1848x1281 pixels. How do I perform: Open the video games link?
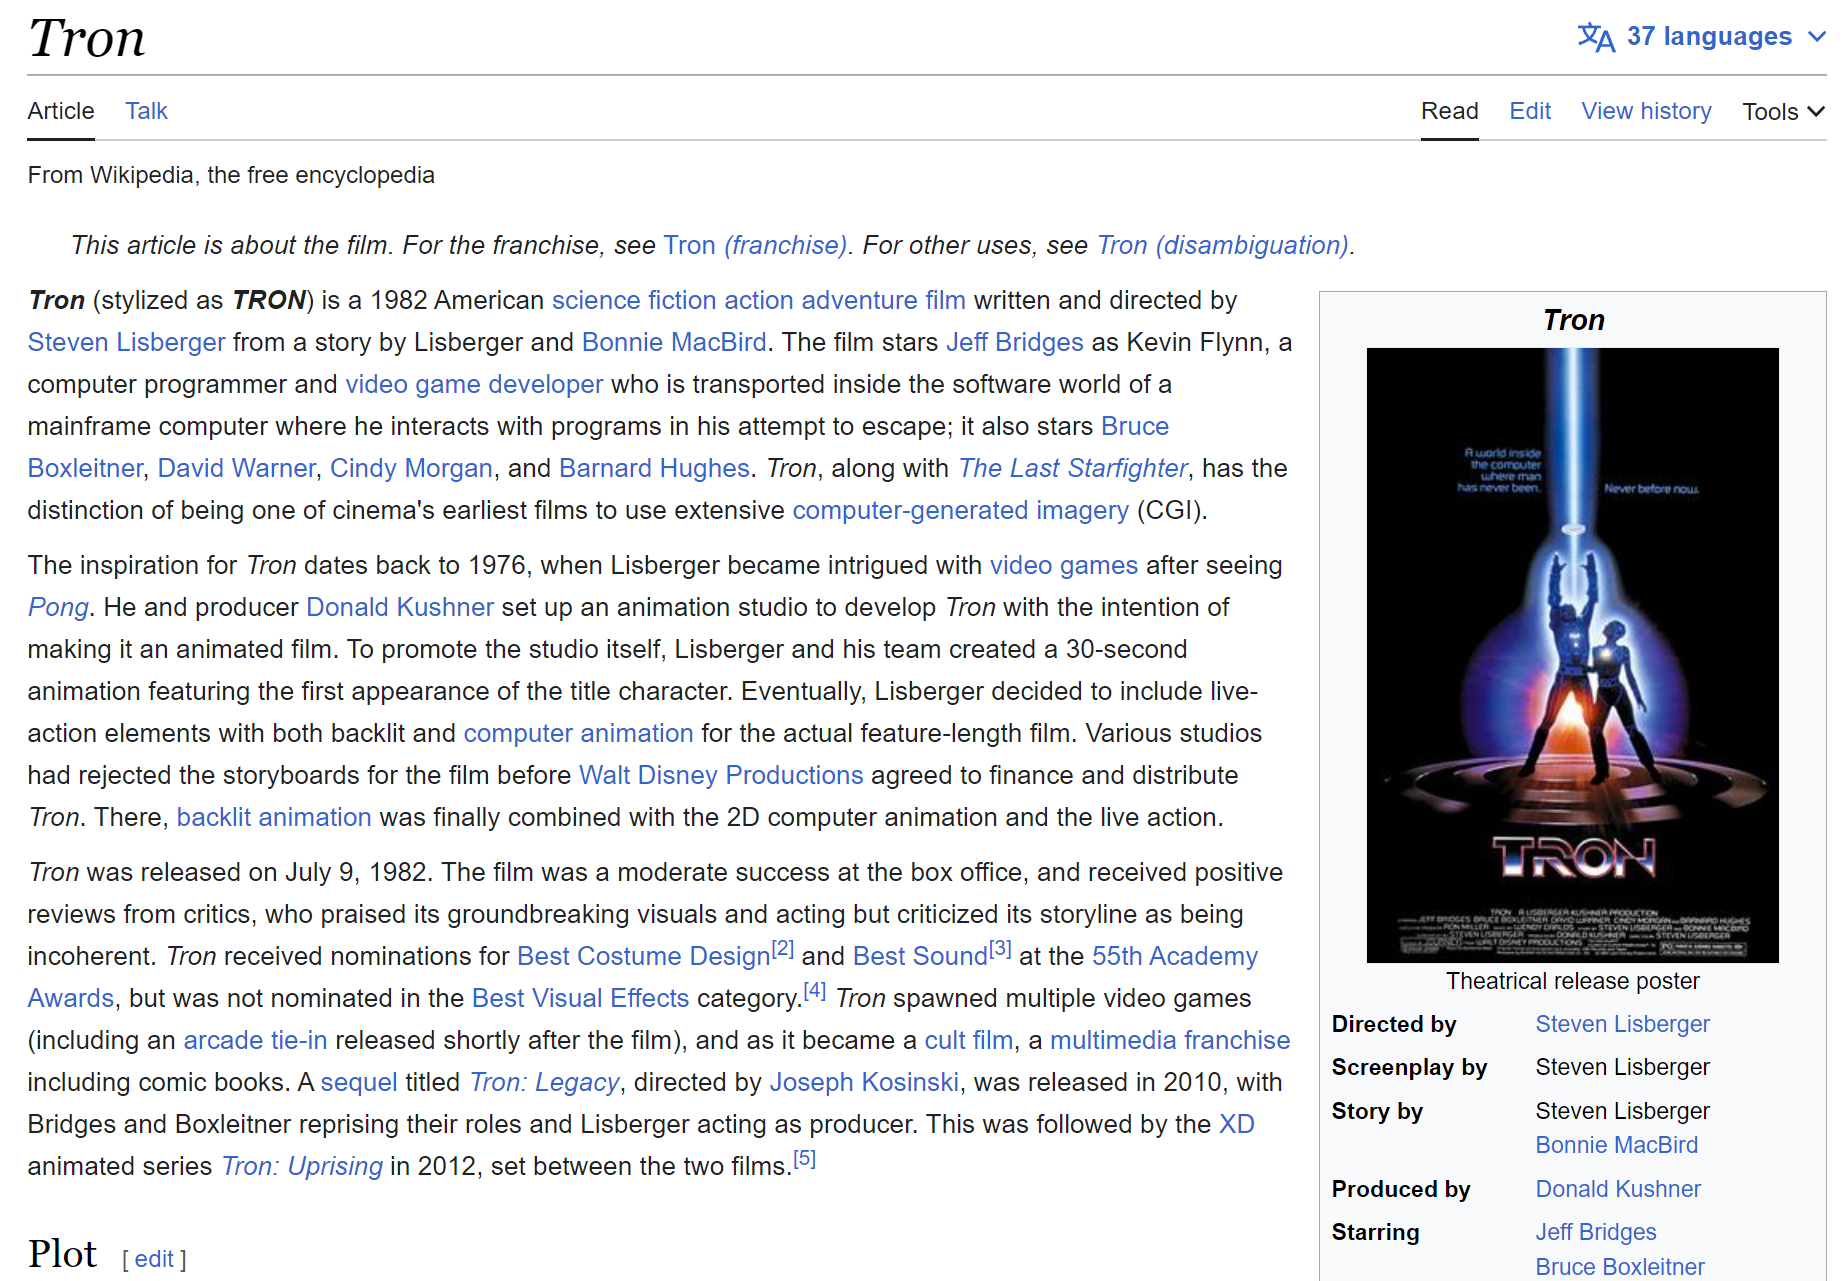point(1063,565)
